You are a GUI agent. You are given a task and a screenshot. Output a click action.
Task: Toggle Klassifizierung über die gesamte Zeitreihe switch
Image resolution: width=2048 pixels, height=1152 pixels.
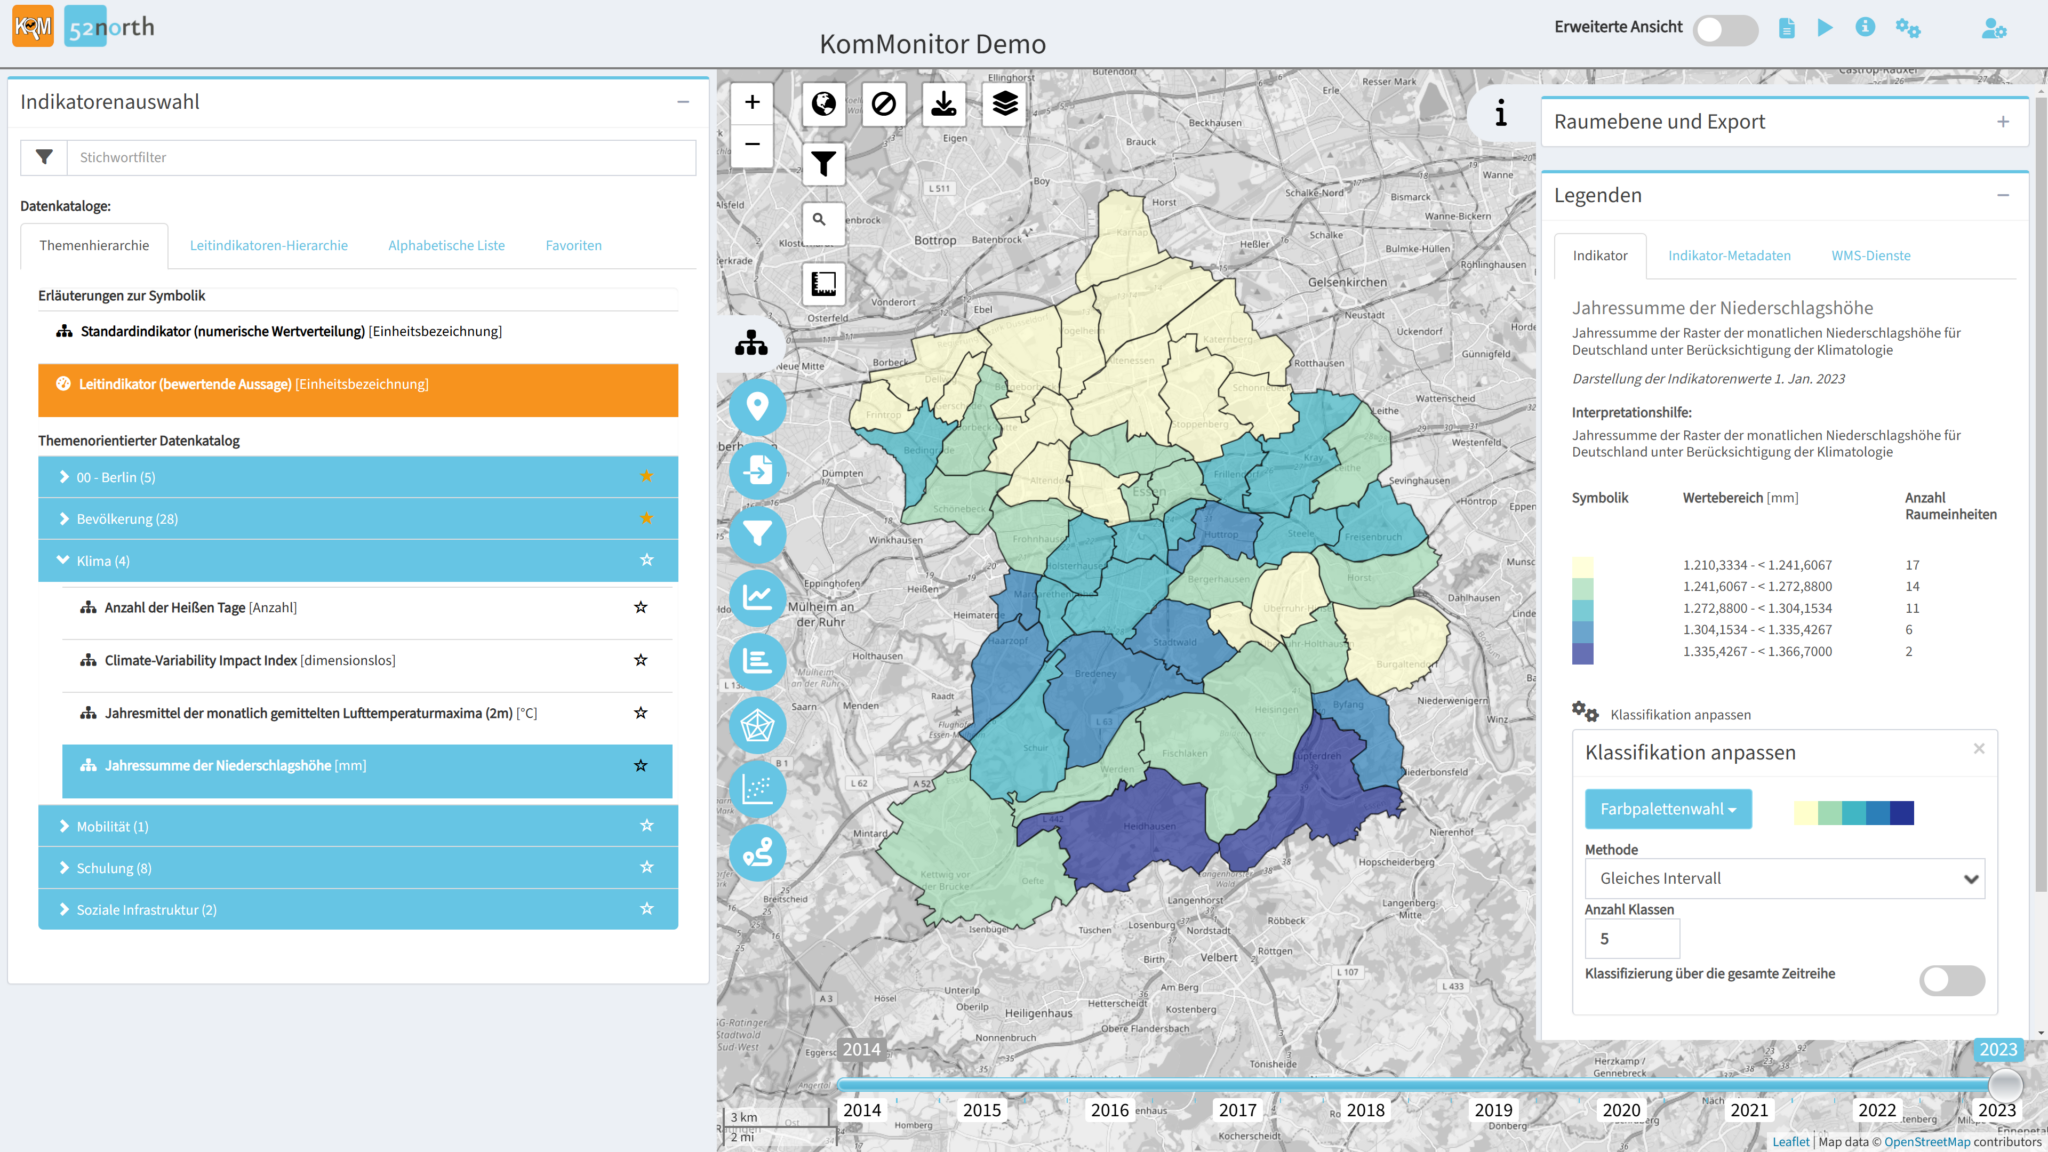coord(1951,980)
